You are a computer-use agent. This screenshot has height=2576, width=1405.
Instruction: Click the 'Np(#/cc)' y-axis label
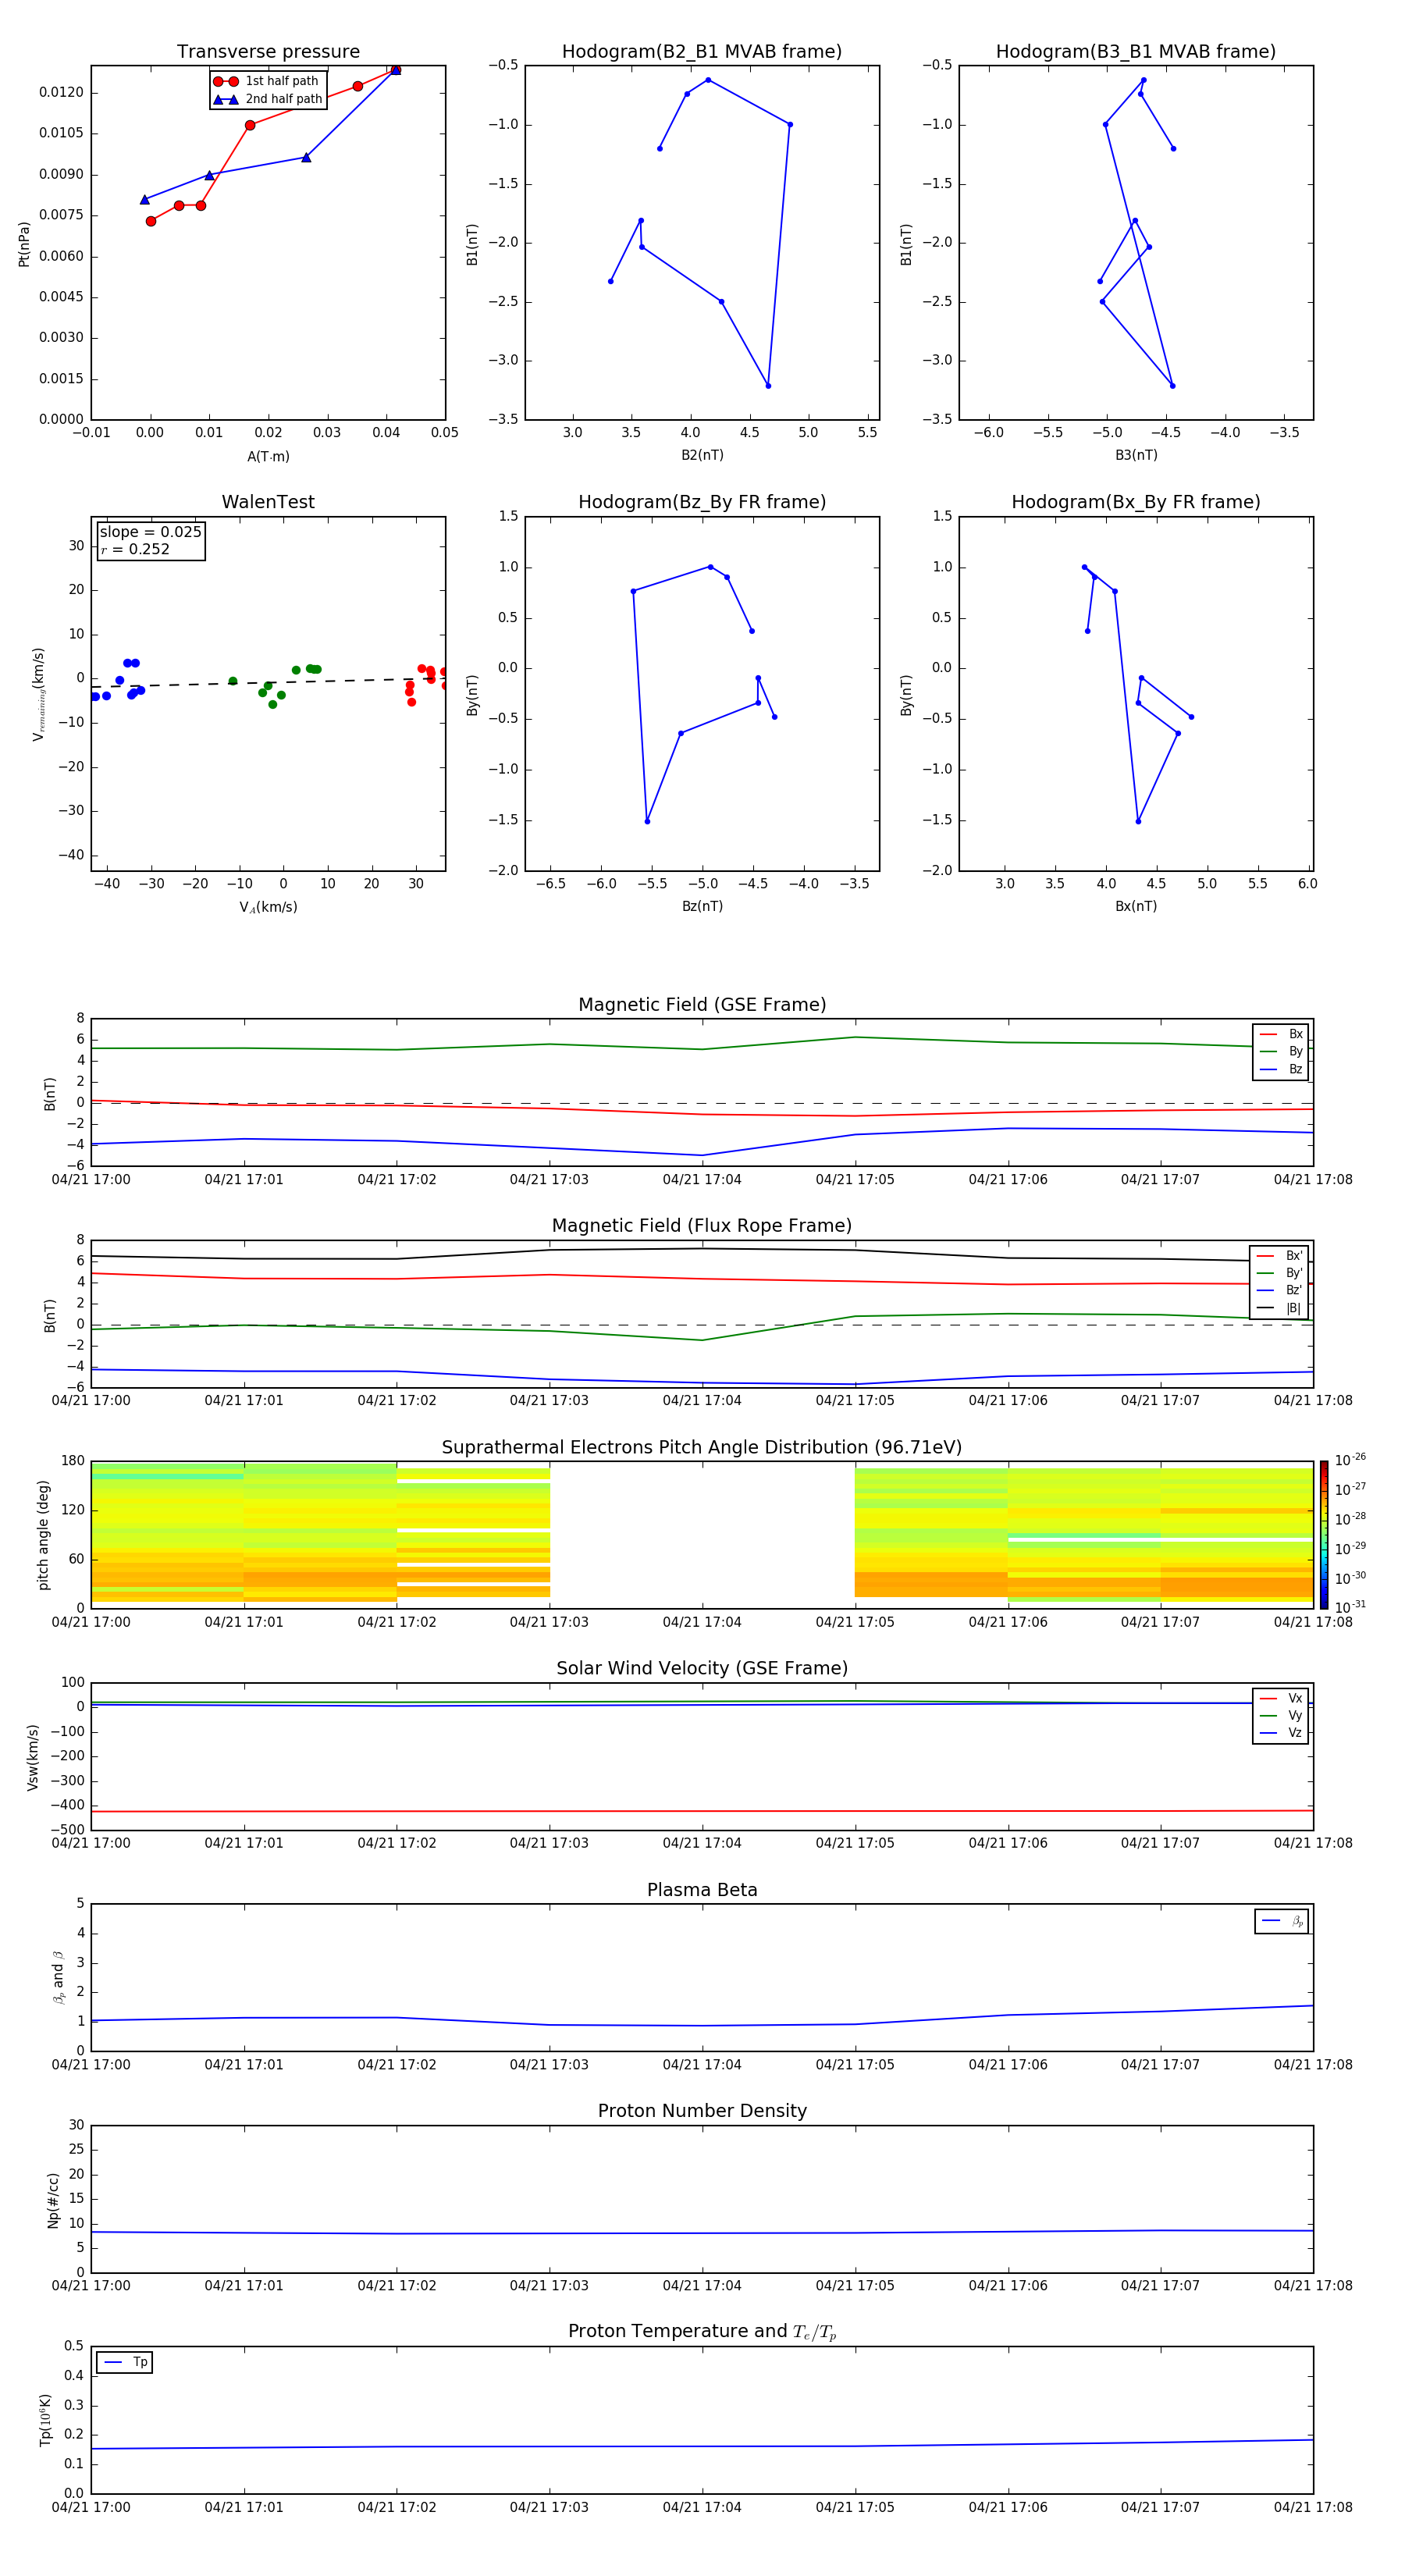[53, 2200]
